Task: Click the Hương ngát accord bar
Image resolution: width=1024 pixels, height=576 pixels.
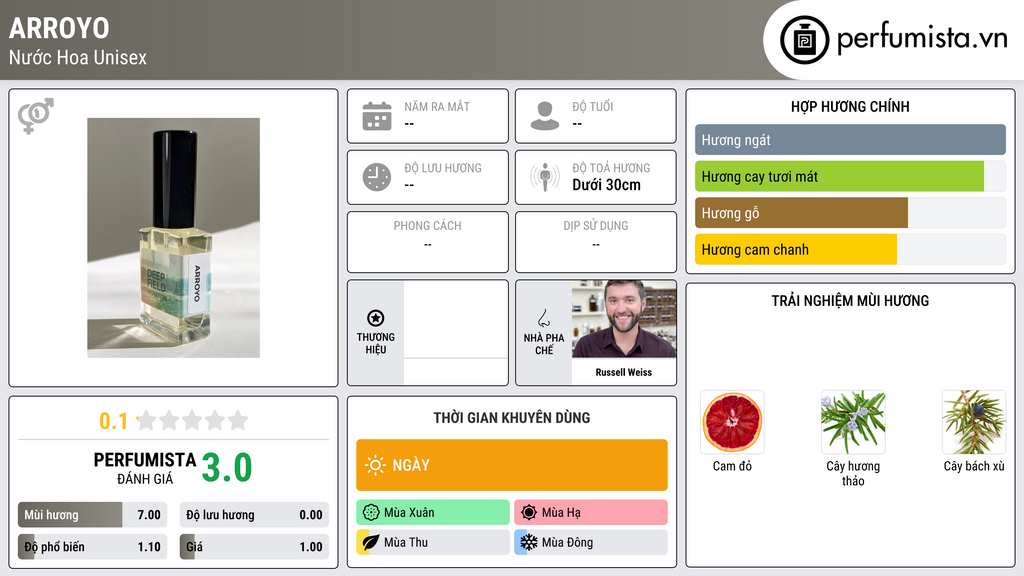Action: pos(850,140)
